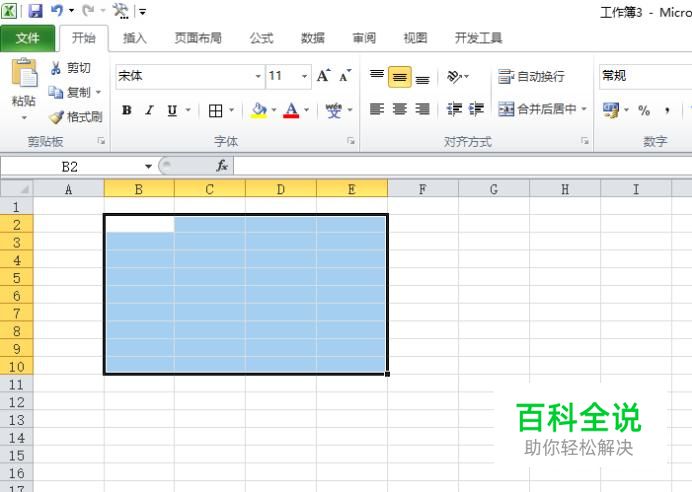Screen dimensions: 692x492
Task: Click the increase indent icon
Action: pos(476,109)
